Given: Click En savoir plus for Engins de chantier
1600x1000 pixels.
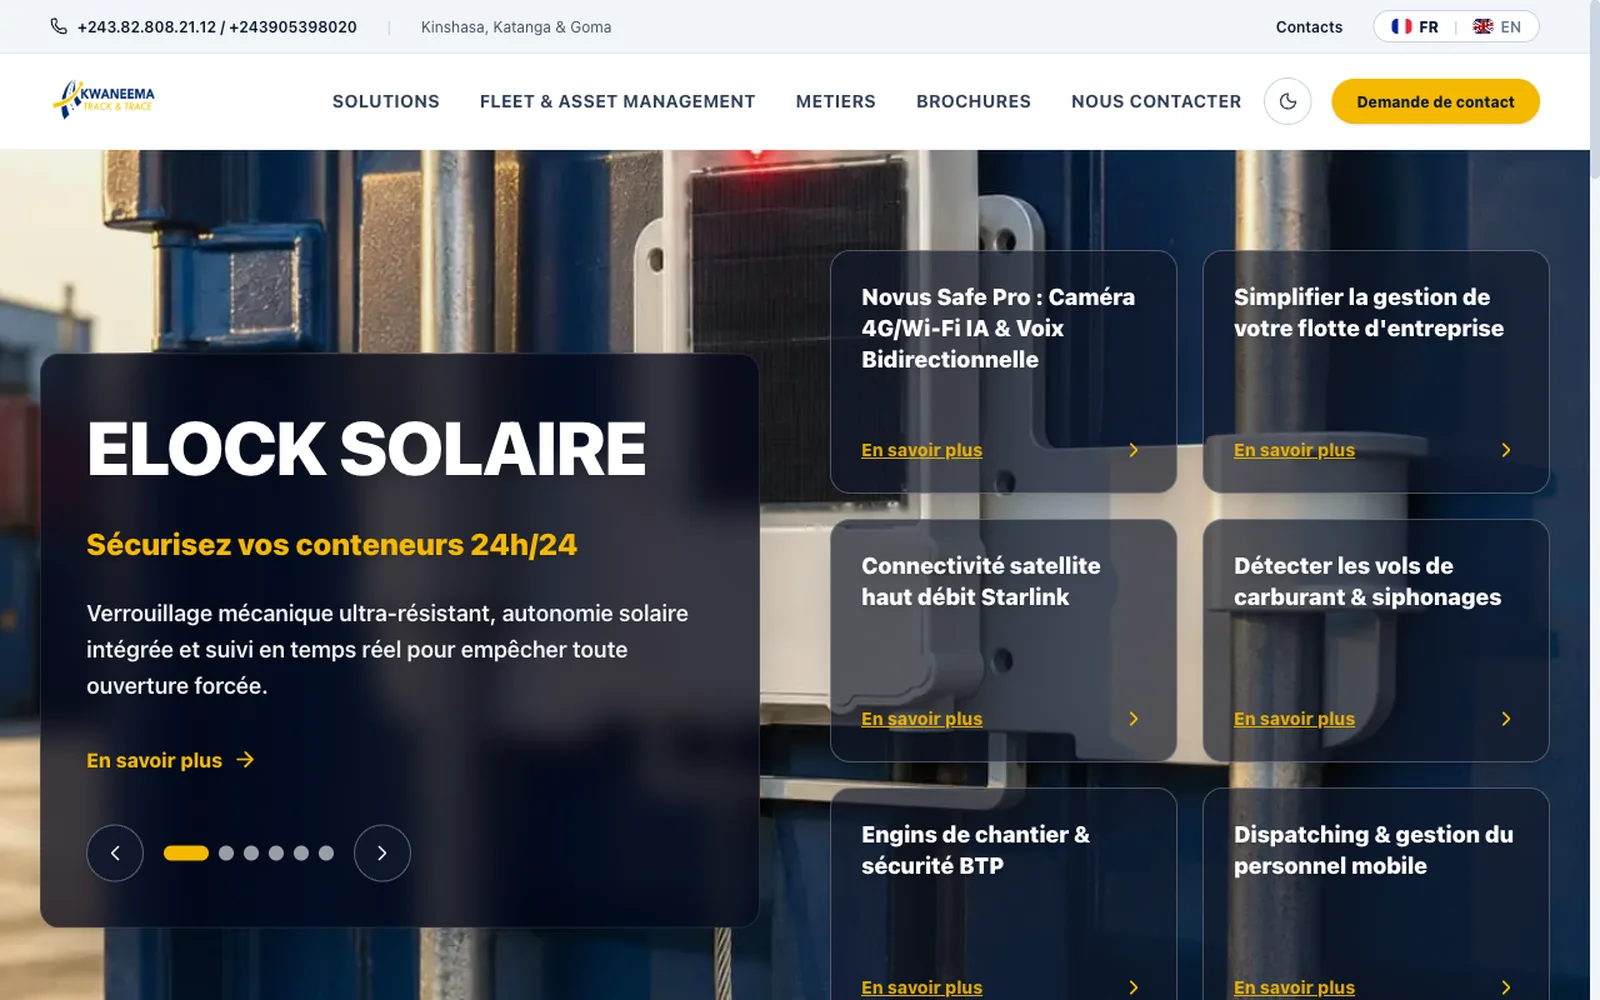Looking at the screenshot, I should [922, 987].
